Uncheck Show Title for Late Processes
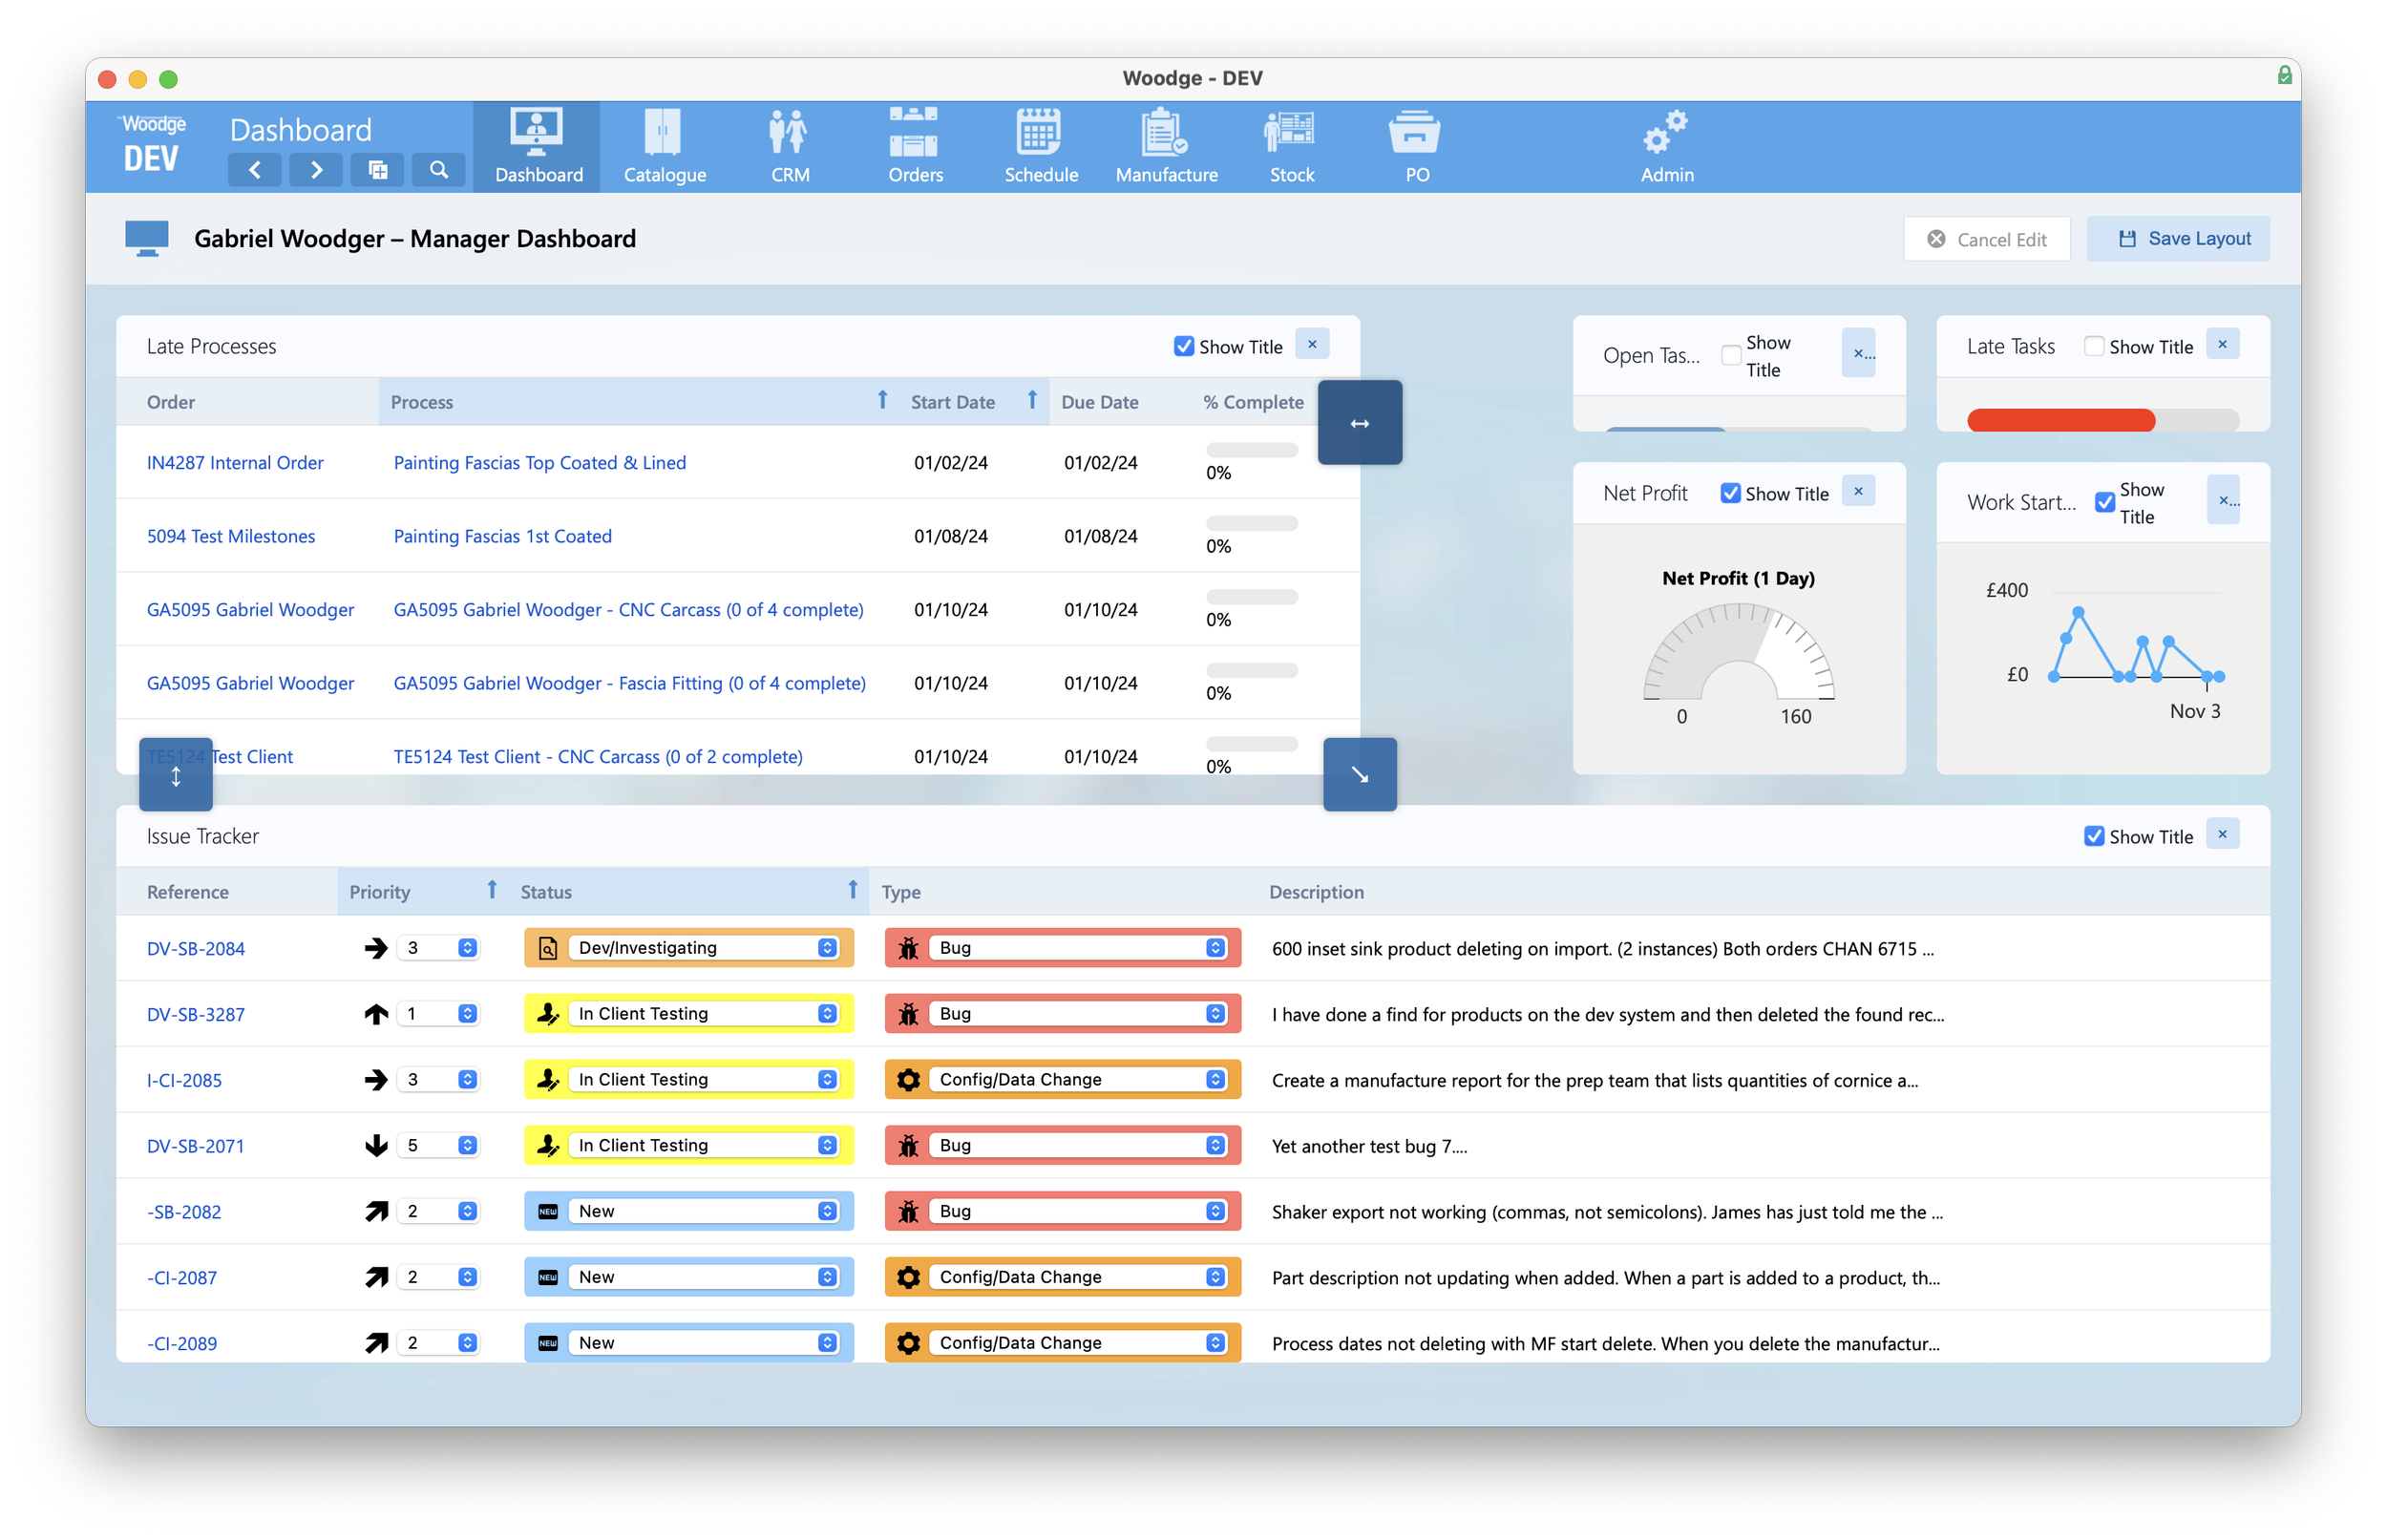The width and height of the screenshot is (2387, 1540). coord(1184,346)
